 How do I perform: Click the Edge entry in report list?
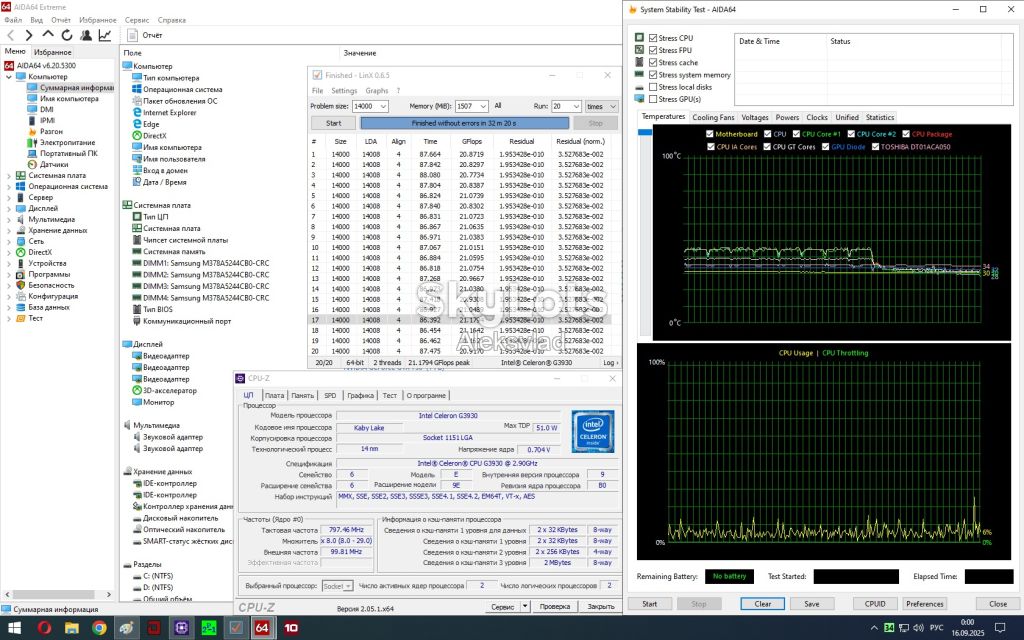click(x=146, y=124)
